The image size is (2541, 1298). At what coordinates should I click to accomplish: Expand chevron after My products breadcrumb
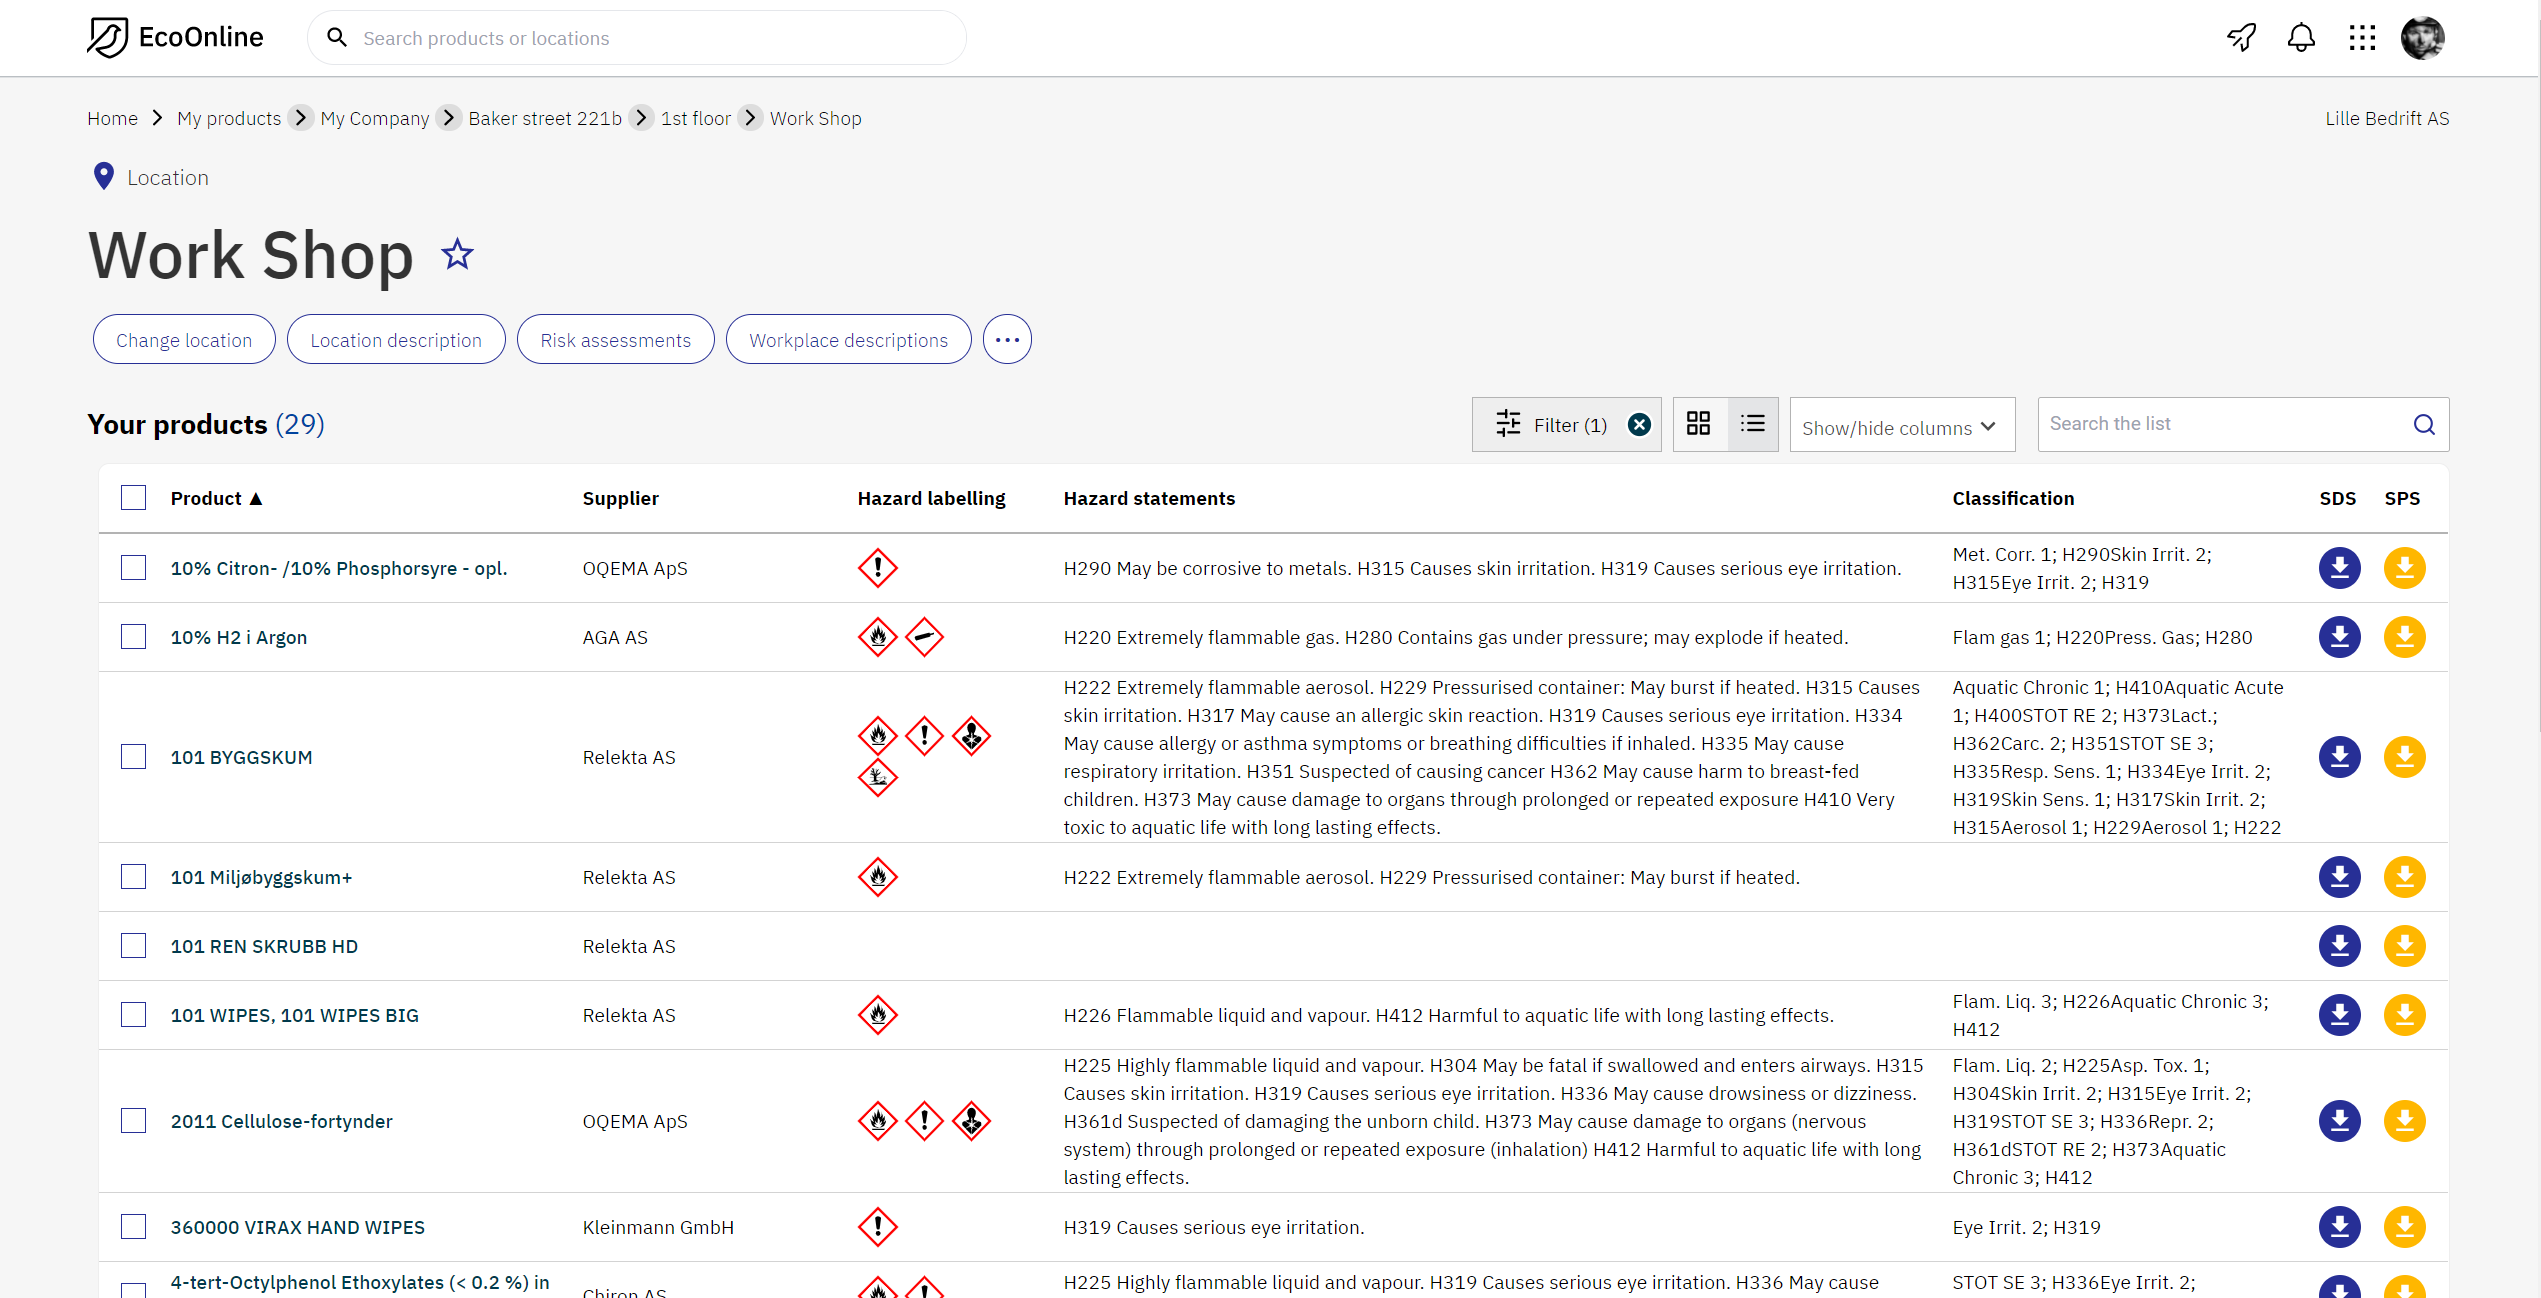tap(300, 118)
